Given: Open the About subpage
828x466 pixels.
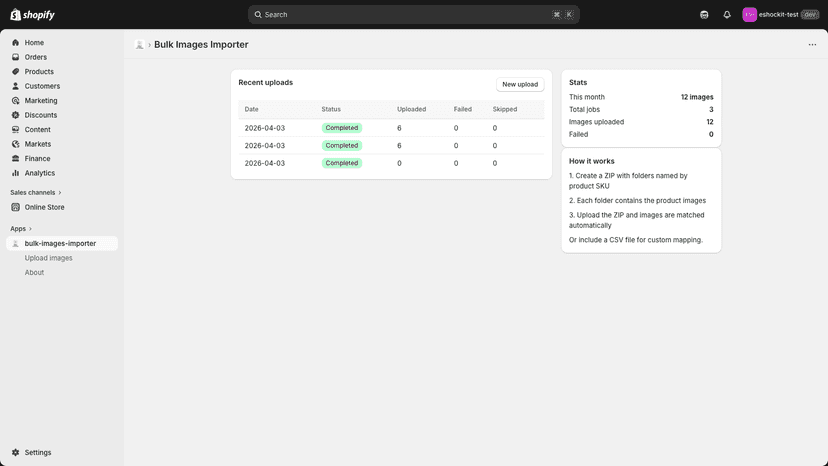Looking at the screenshot, I should pos(34,273).
